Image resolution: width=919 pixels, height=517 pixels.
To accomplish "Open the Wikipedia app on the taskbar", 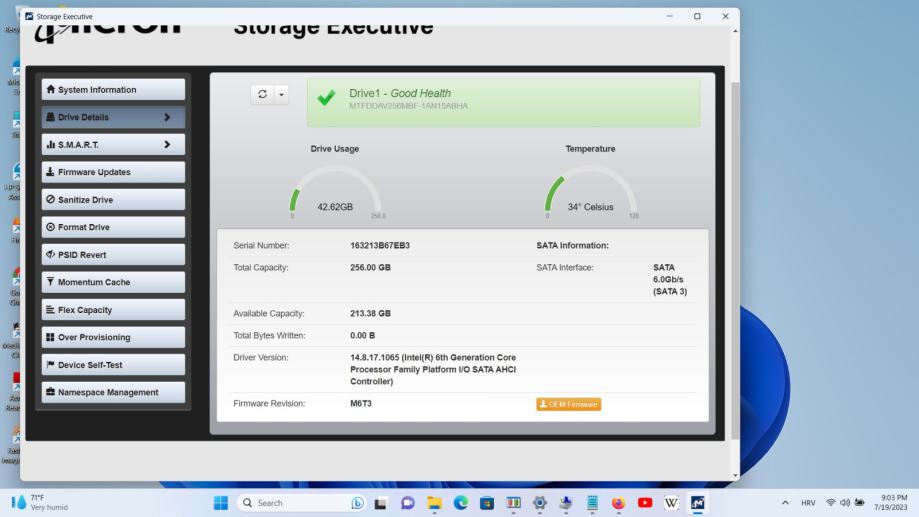I will coord(671,503).
